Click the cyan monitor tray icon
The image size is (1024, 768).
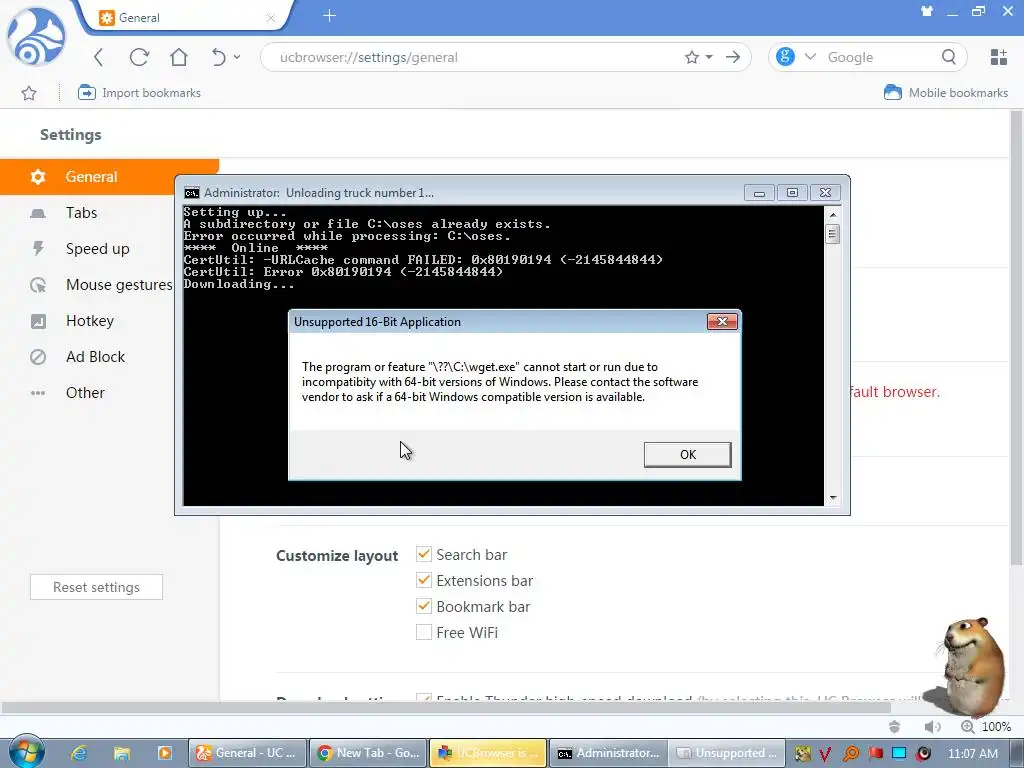point(899,754)
